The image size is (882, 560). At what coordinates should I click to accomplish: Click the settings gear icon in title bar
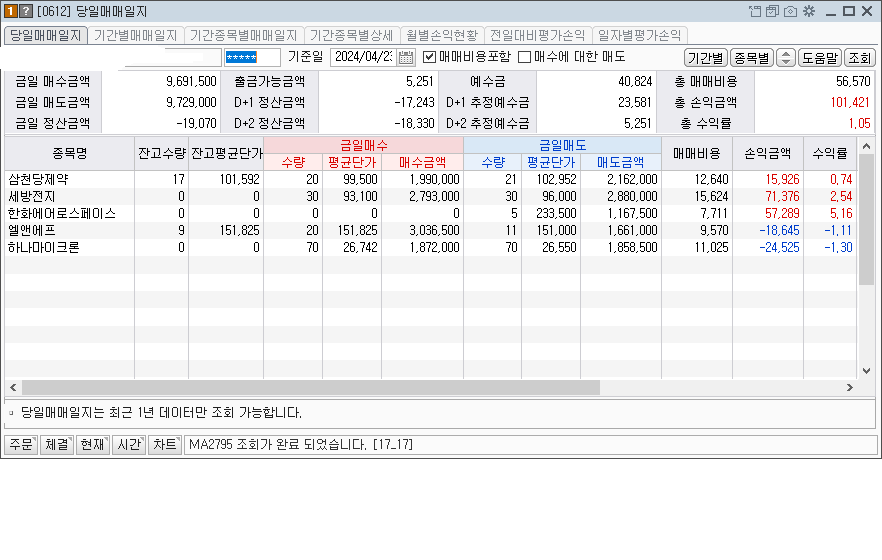(808, 11)
